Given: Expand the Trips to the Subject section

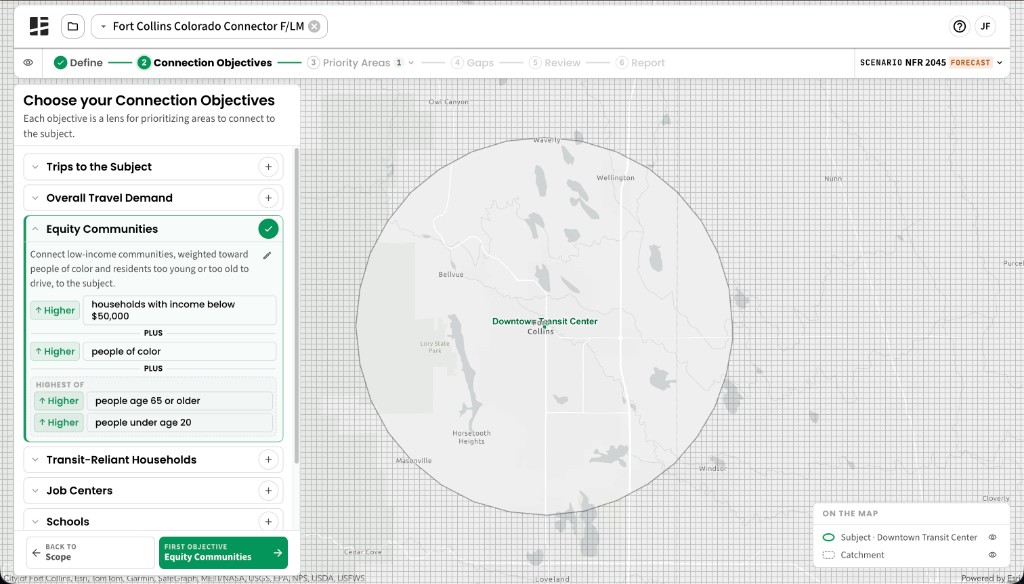Looking at the screenshot, I should click(x=35, y=167).
